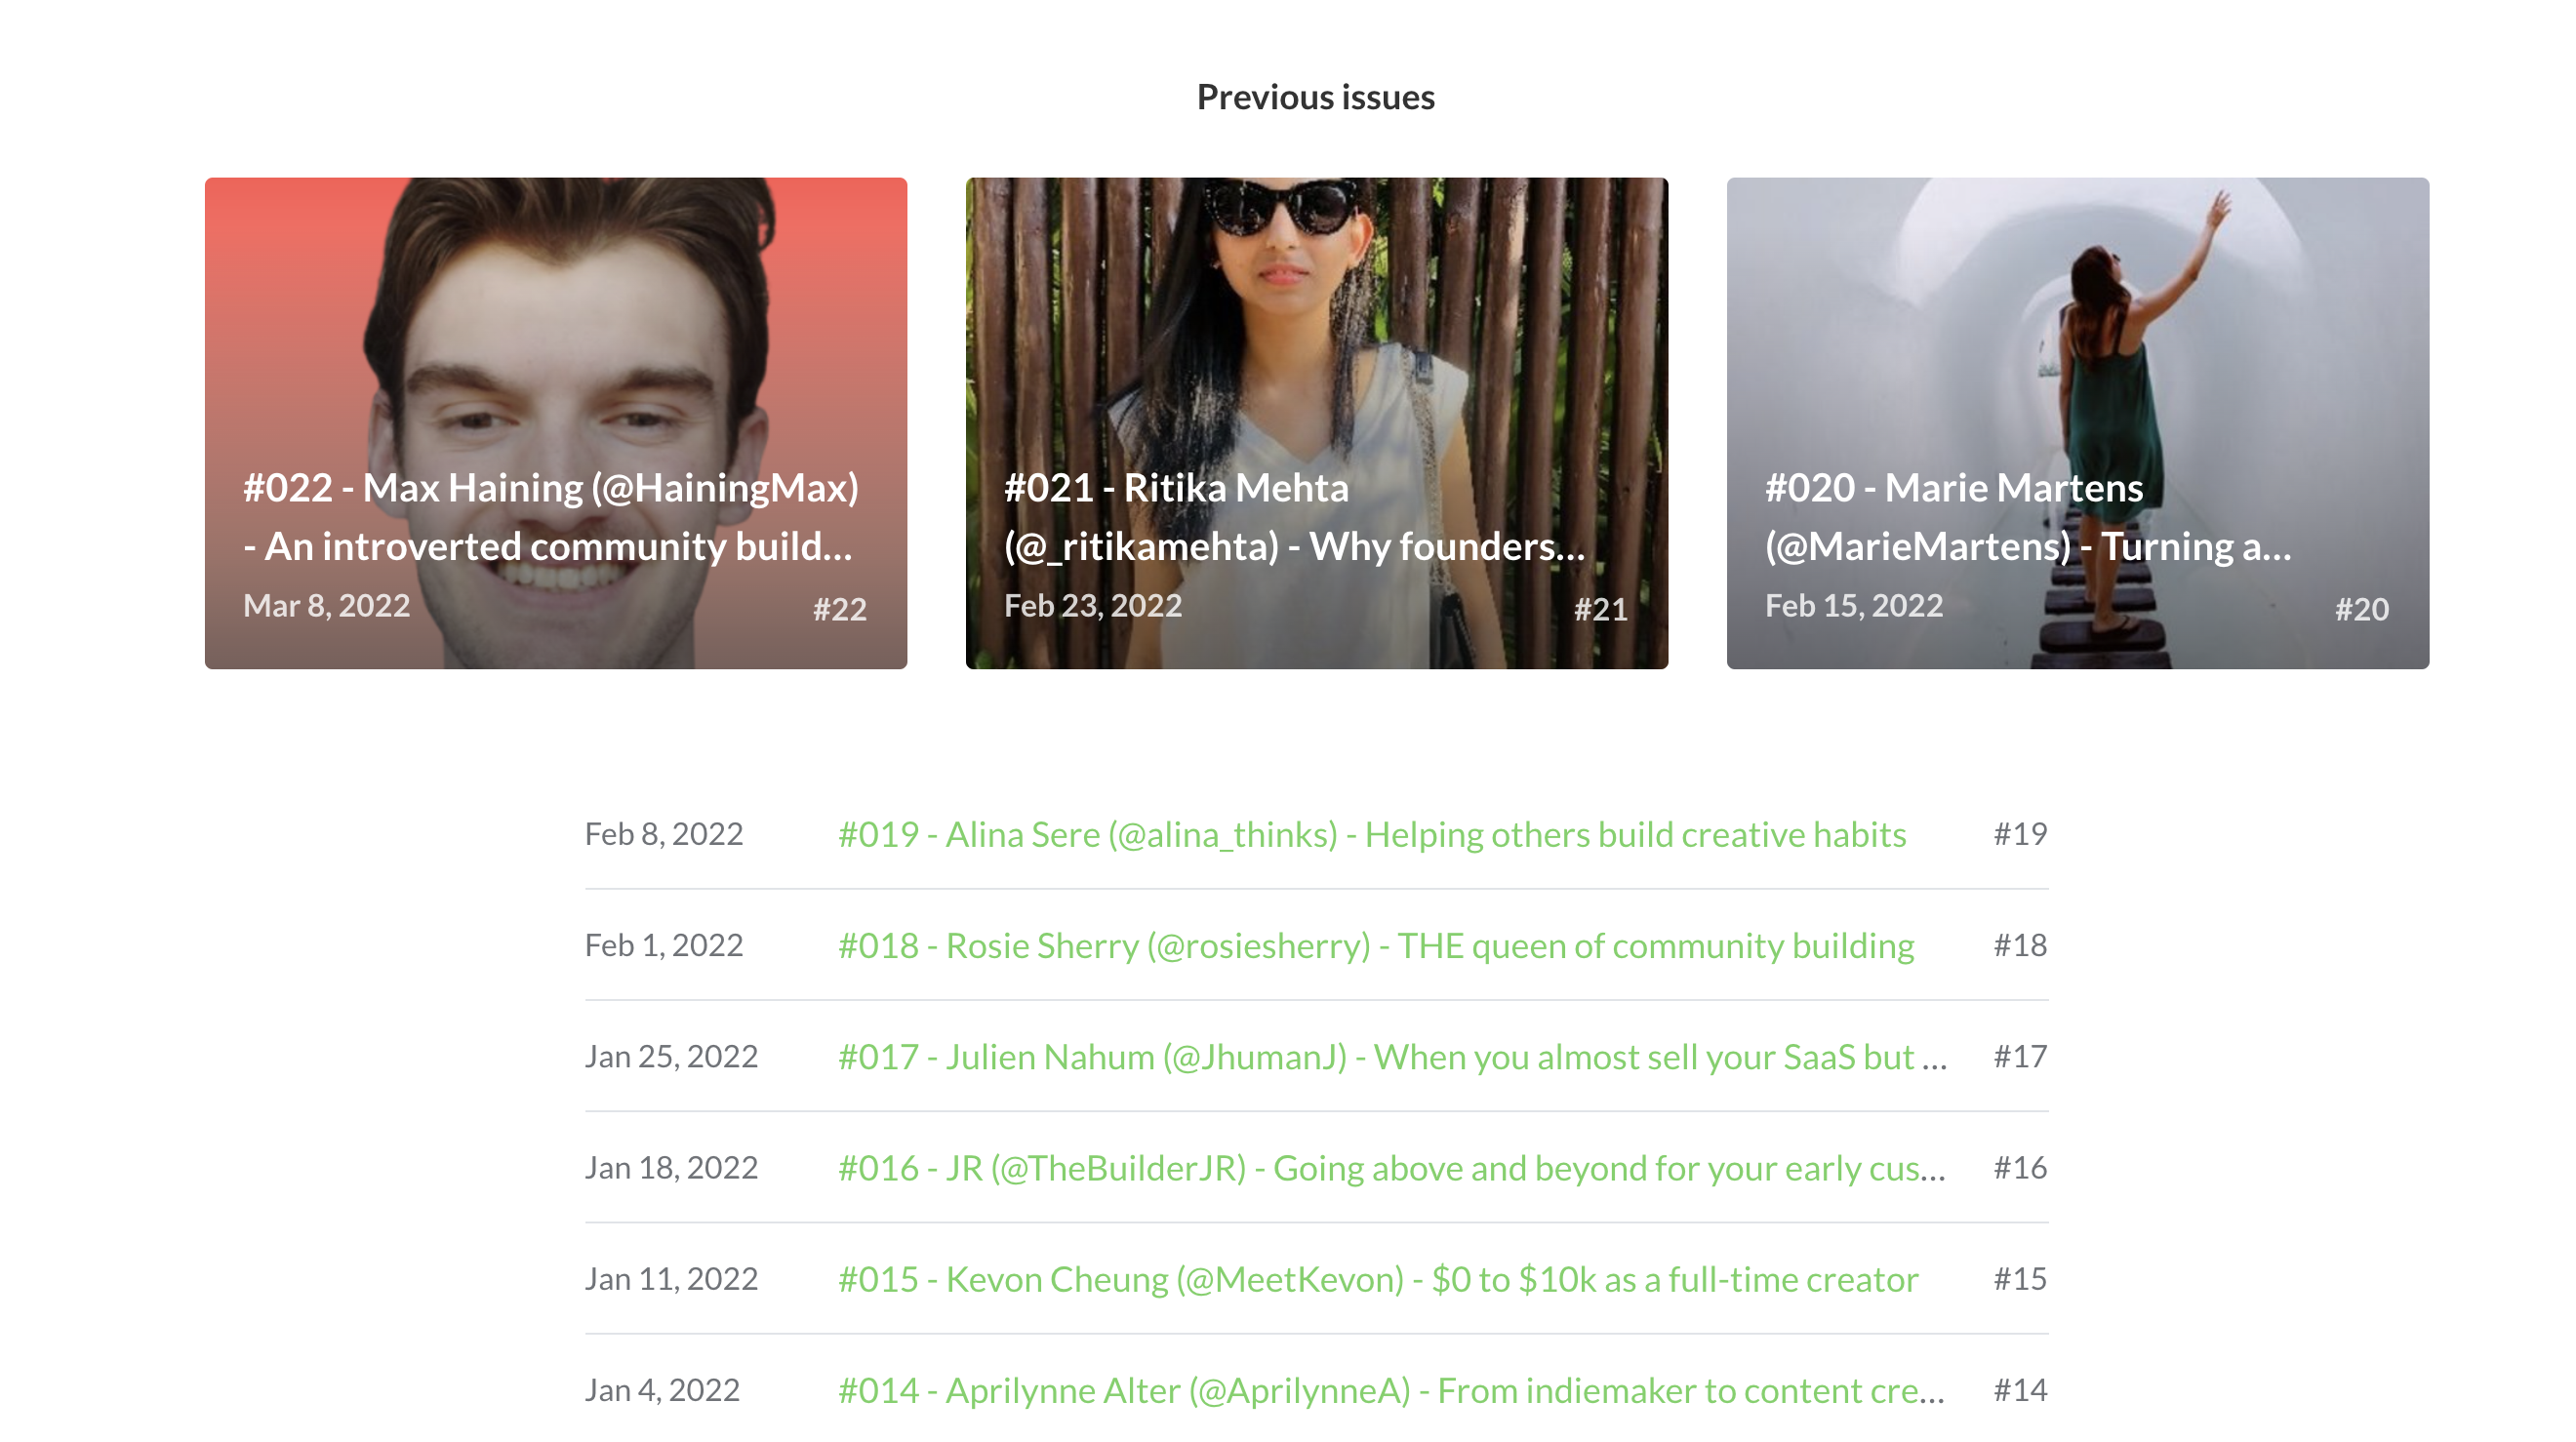Open the Marie Martens issue #020 card
This screenshot has width=2576, height=1442.
click(2077, 330)
